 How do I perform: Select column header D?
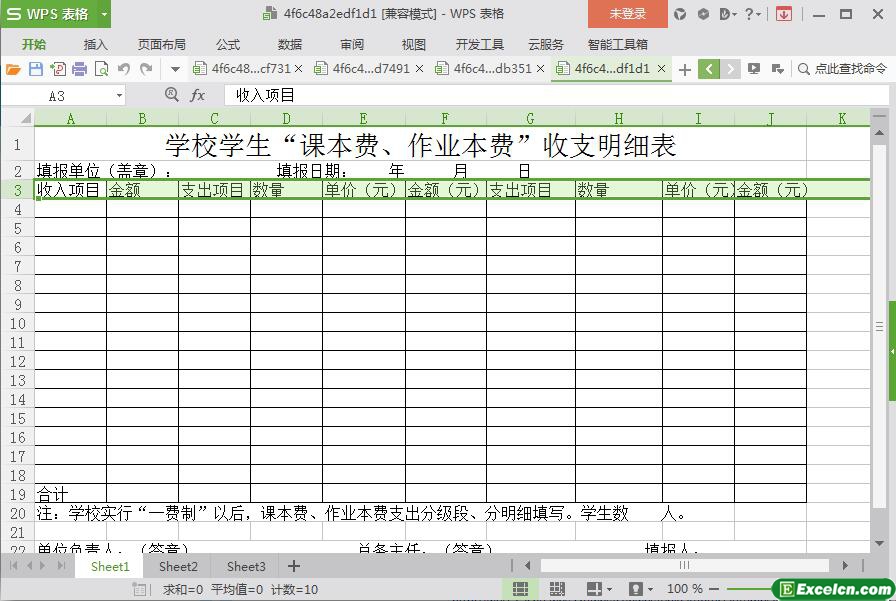[286, 118]
